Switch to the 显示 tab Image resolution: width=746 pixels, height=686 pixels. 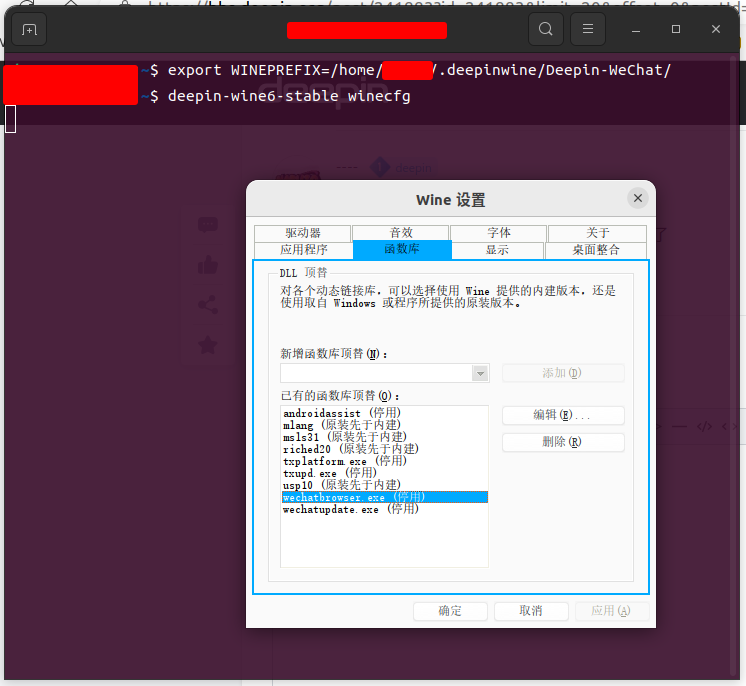(x=497, y=250)
